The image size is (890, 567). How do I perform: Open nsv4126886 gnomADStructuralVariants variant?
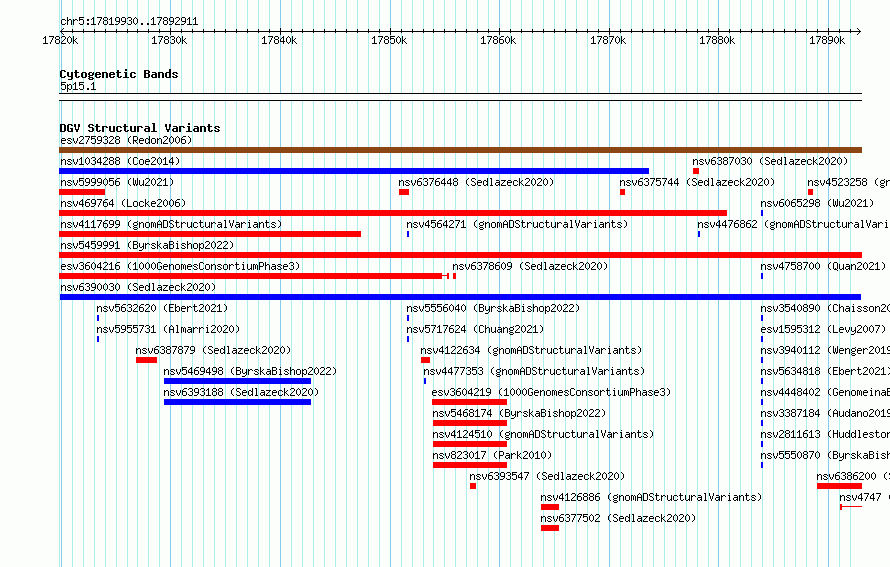tap(651, 497)
